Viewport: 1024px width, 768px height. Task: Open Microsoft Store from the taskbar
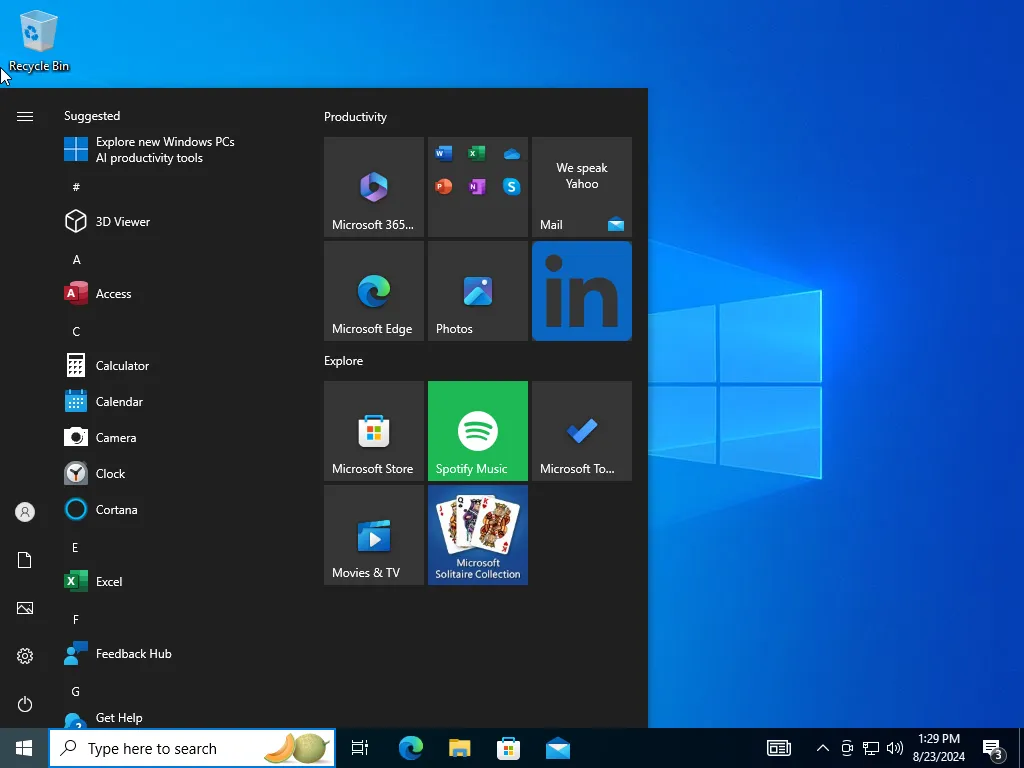coord(509,748)
